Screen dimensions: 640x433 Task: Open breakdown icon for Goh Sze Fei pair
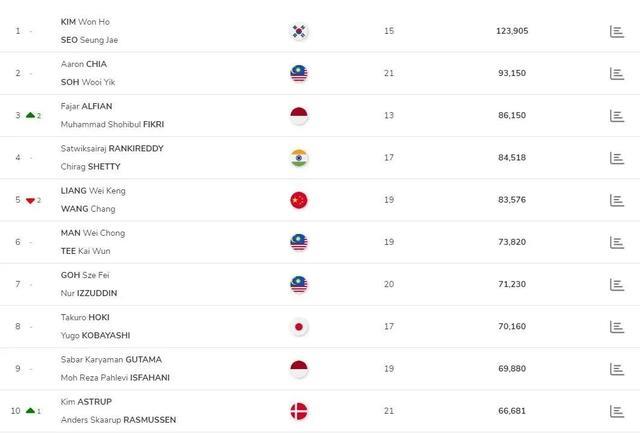coord(616,284)
